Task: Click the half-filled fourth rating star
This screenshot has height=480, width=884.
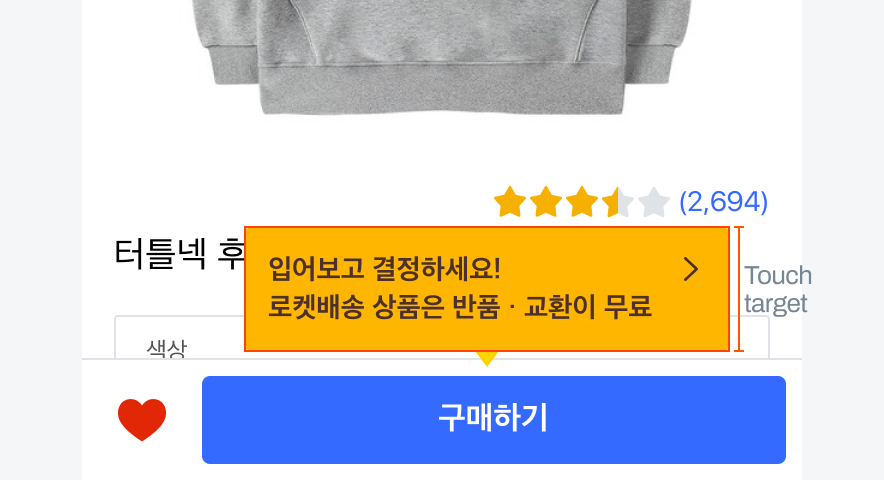Action: point(618,202)
